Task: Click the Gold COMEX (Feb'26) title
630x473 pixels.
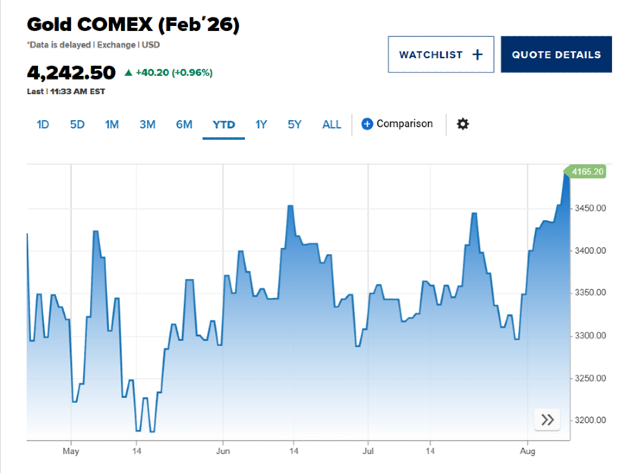Action: [133, 23]
